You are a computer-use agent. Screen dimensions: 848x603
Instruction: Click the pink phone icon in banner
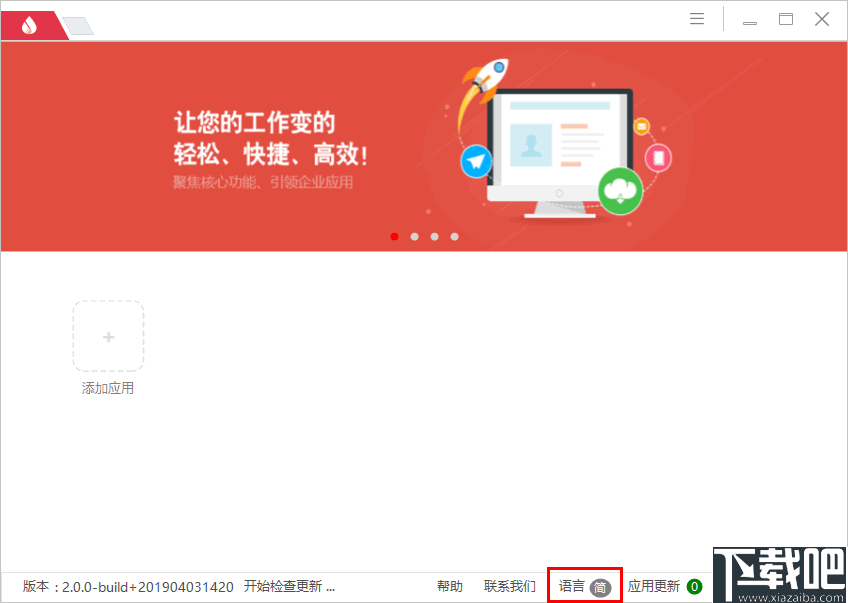658,158
